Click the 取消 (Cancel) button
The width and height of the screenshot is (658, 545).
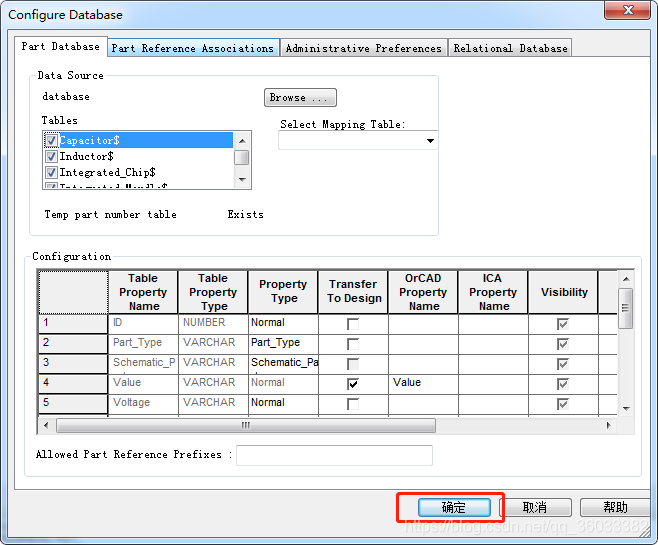coord(535,508)
